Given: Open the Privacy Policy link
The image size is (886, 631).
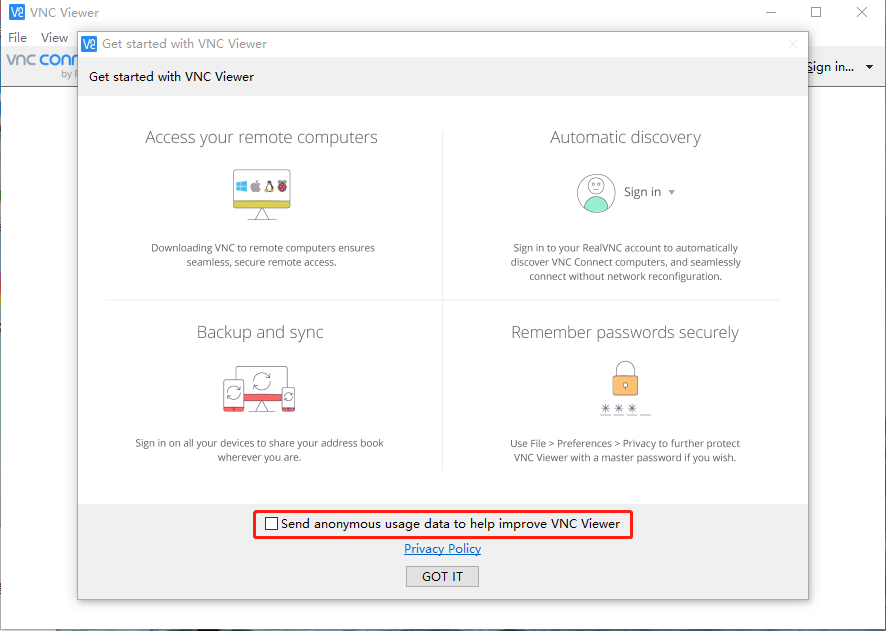Looking at the screenshot, I should (x=442, y=549).
